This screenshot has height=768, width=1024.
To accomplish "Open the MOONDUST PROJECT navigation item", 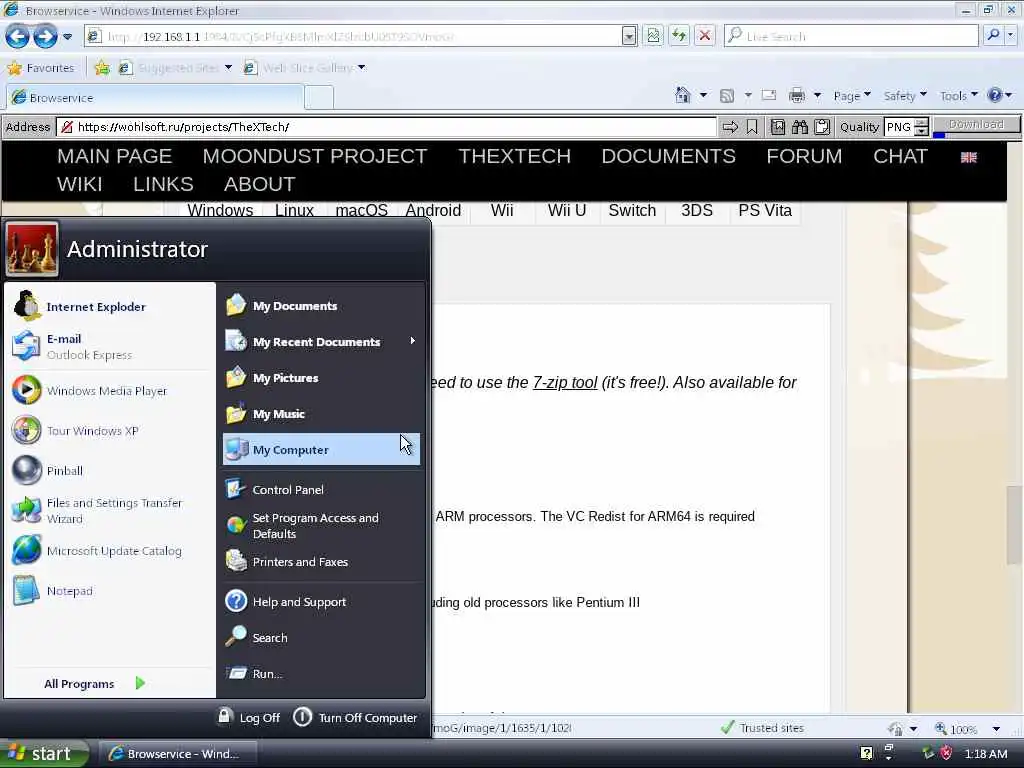I will tap(315, 156).
